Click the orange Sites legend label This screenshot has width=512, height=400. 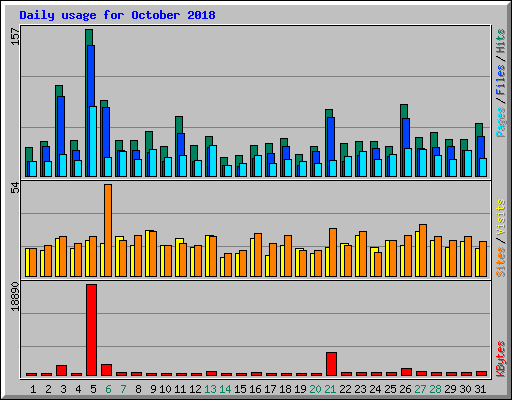pyautogui.click(x=501, y=262)
